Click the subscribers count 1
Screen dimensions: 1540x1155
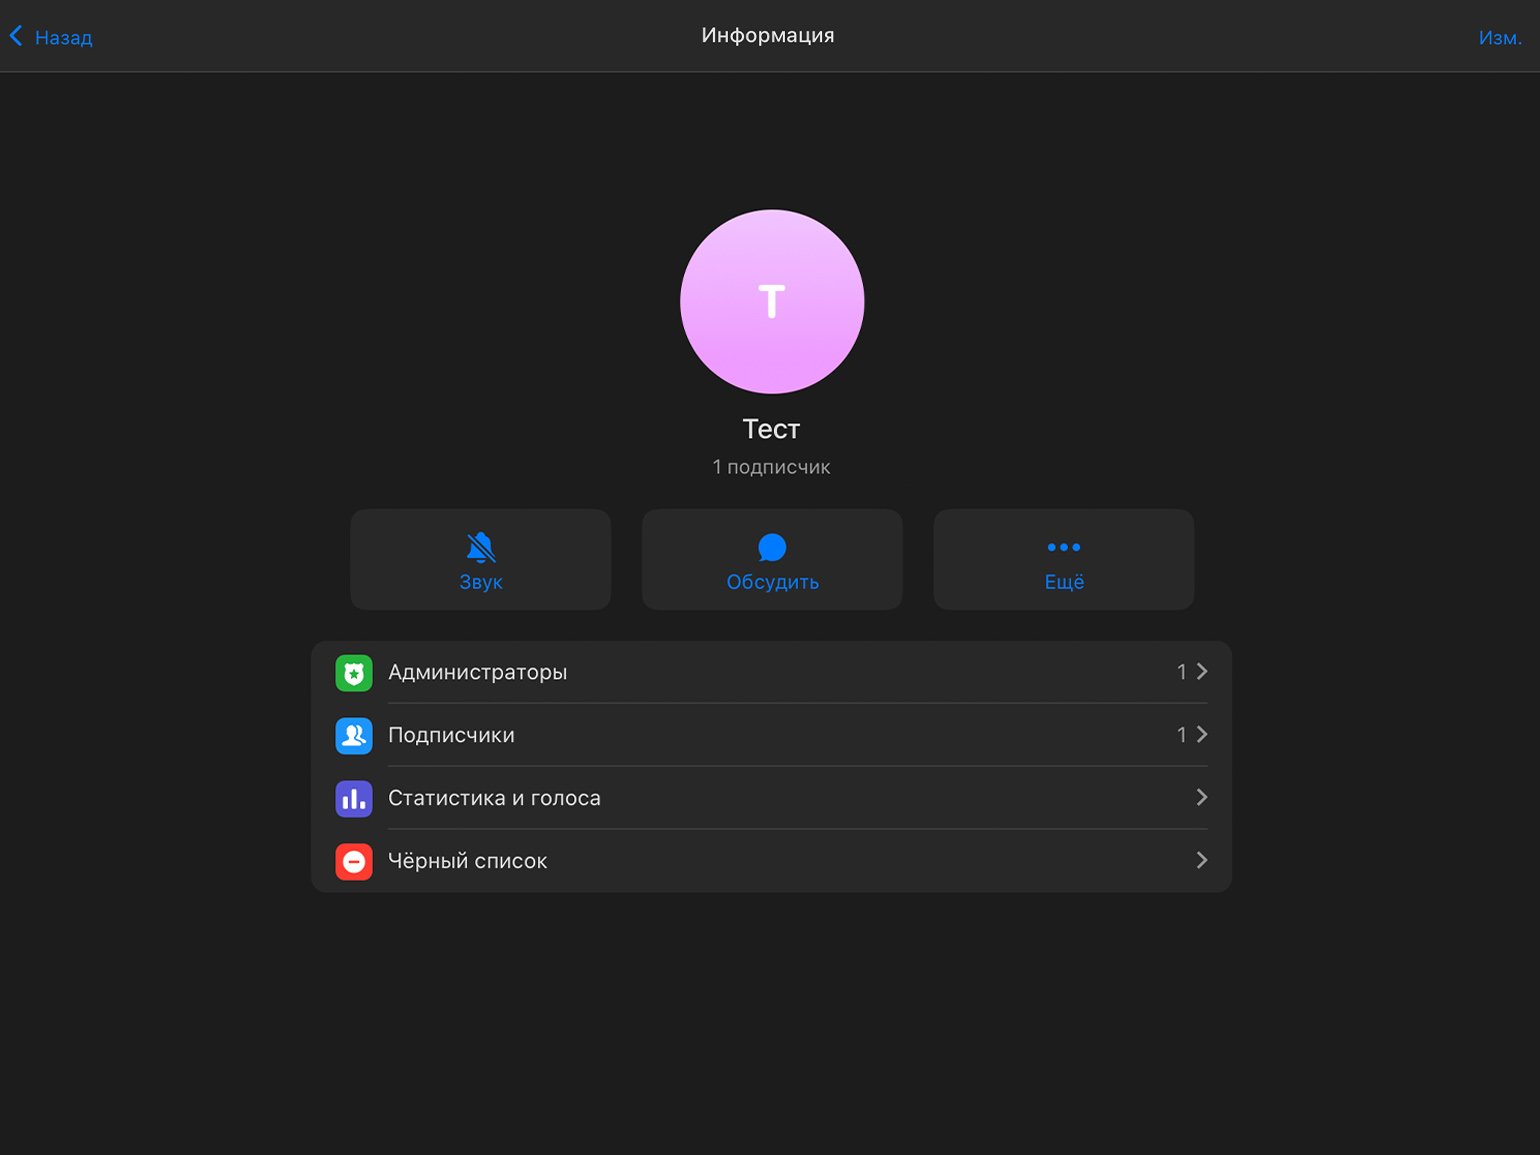click(x=1182, y=735)
